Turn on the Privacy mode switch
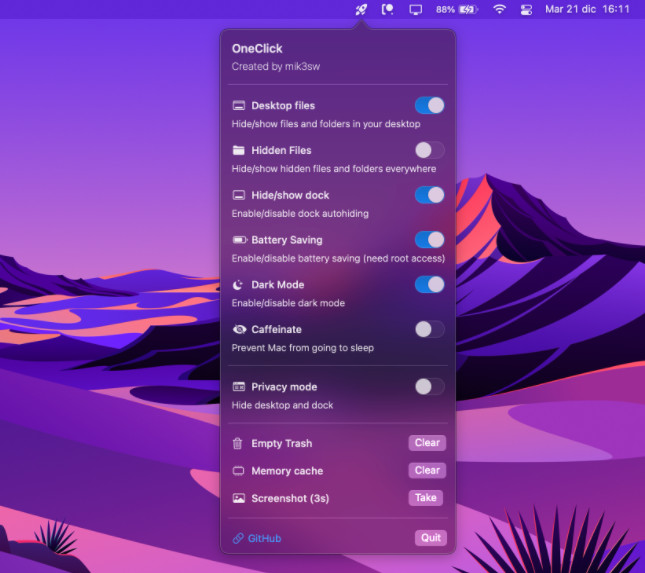 pyautogui.click(x=429, y=387)
